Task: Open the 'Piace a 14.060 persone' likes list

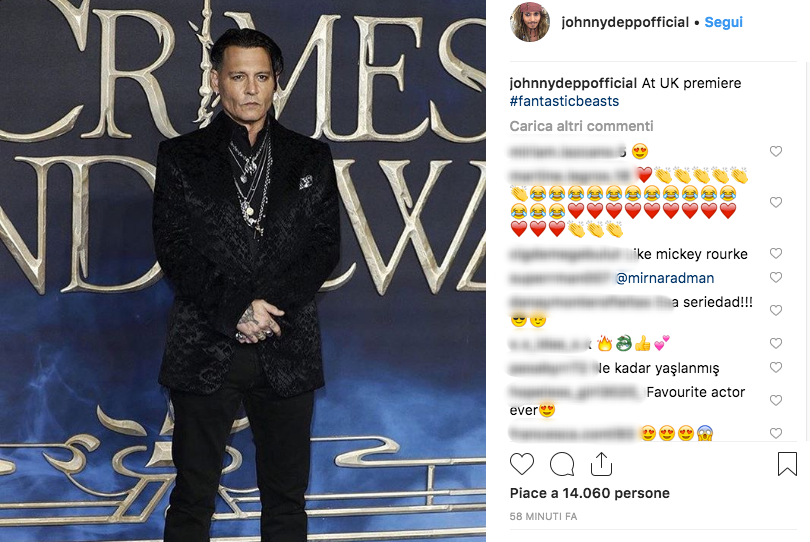Action: pyautogui.click(x=589, y=493)
